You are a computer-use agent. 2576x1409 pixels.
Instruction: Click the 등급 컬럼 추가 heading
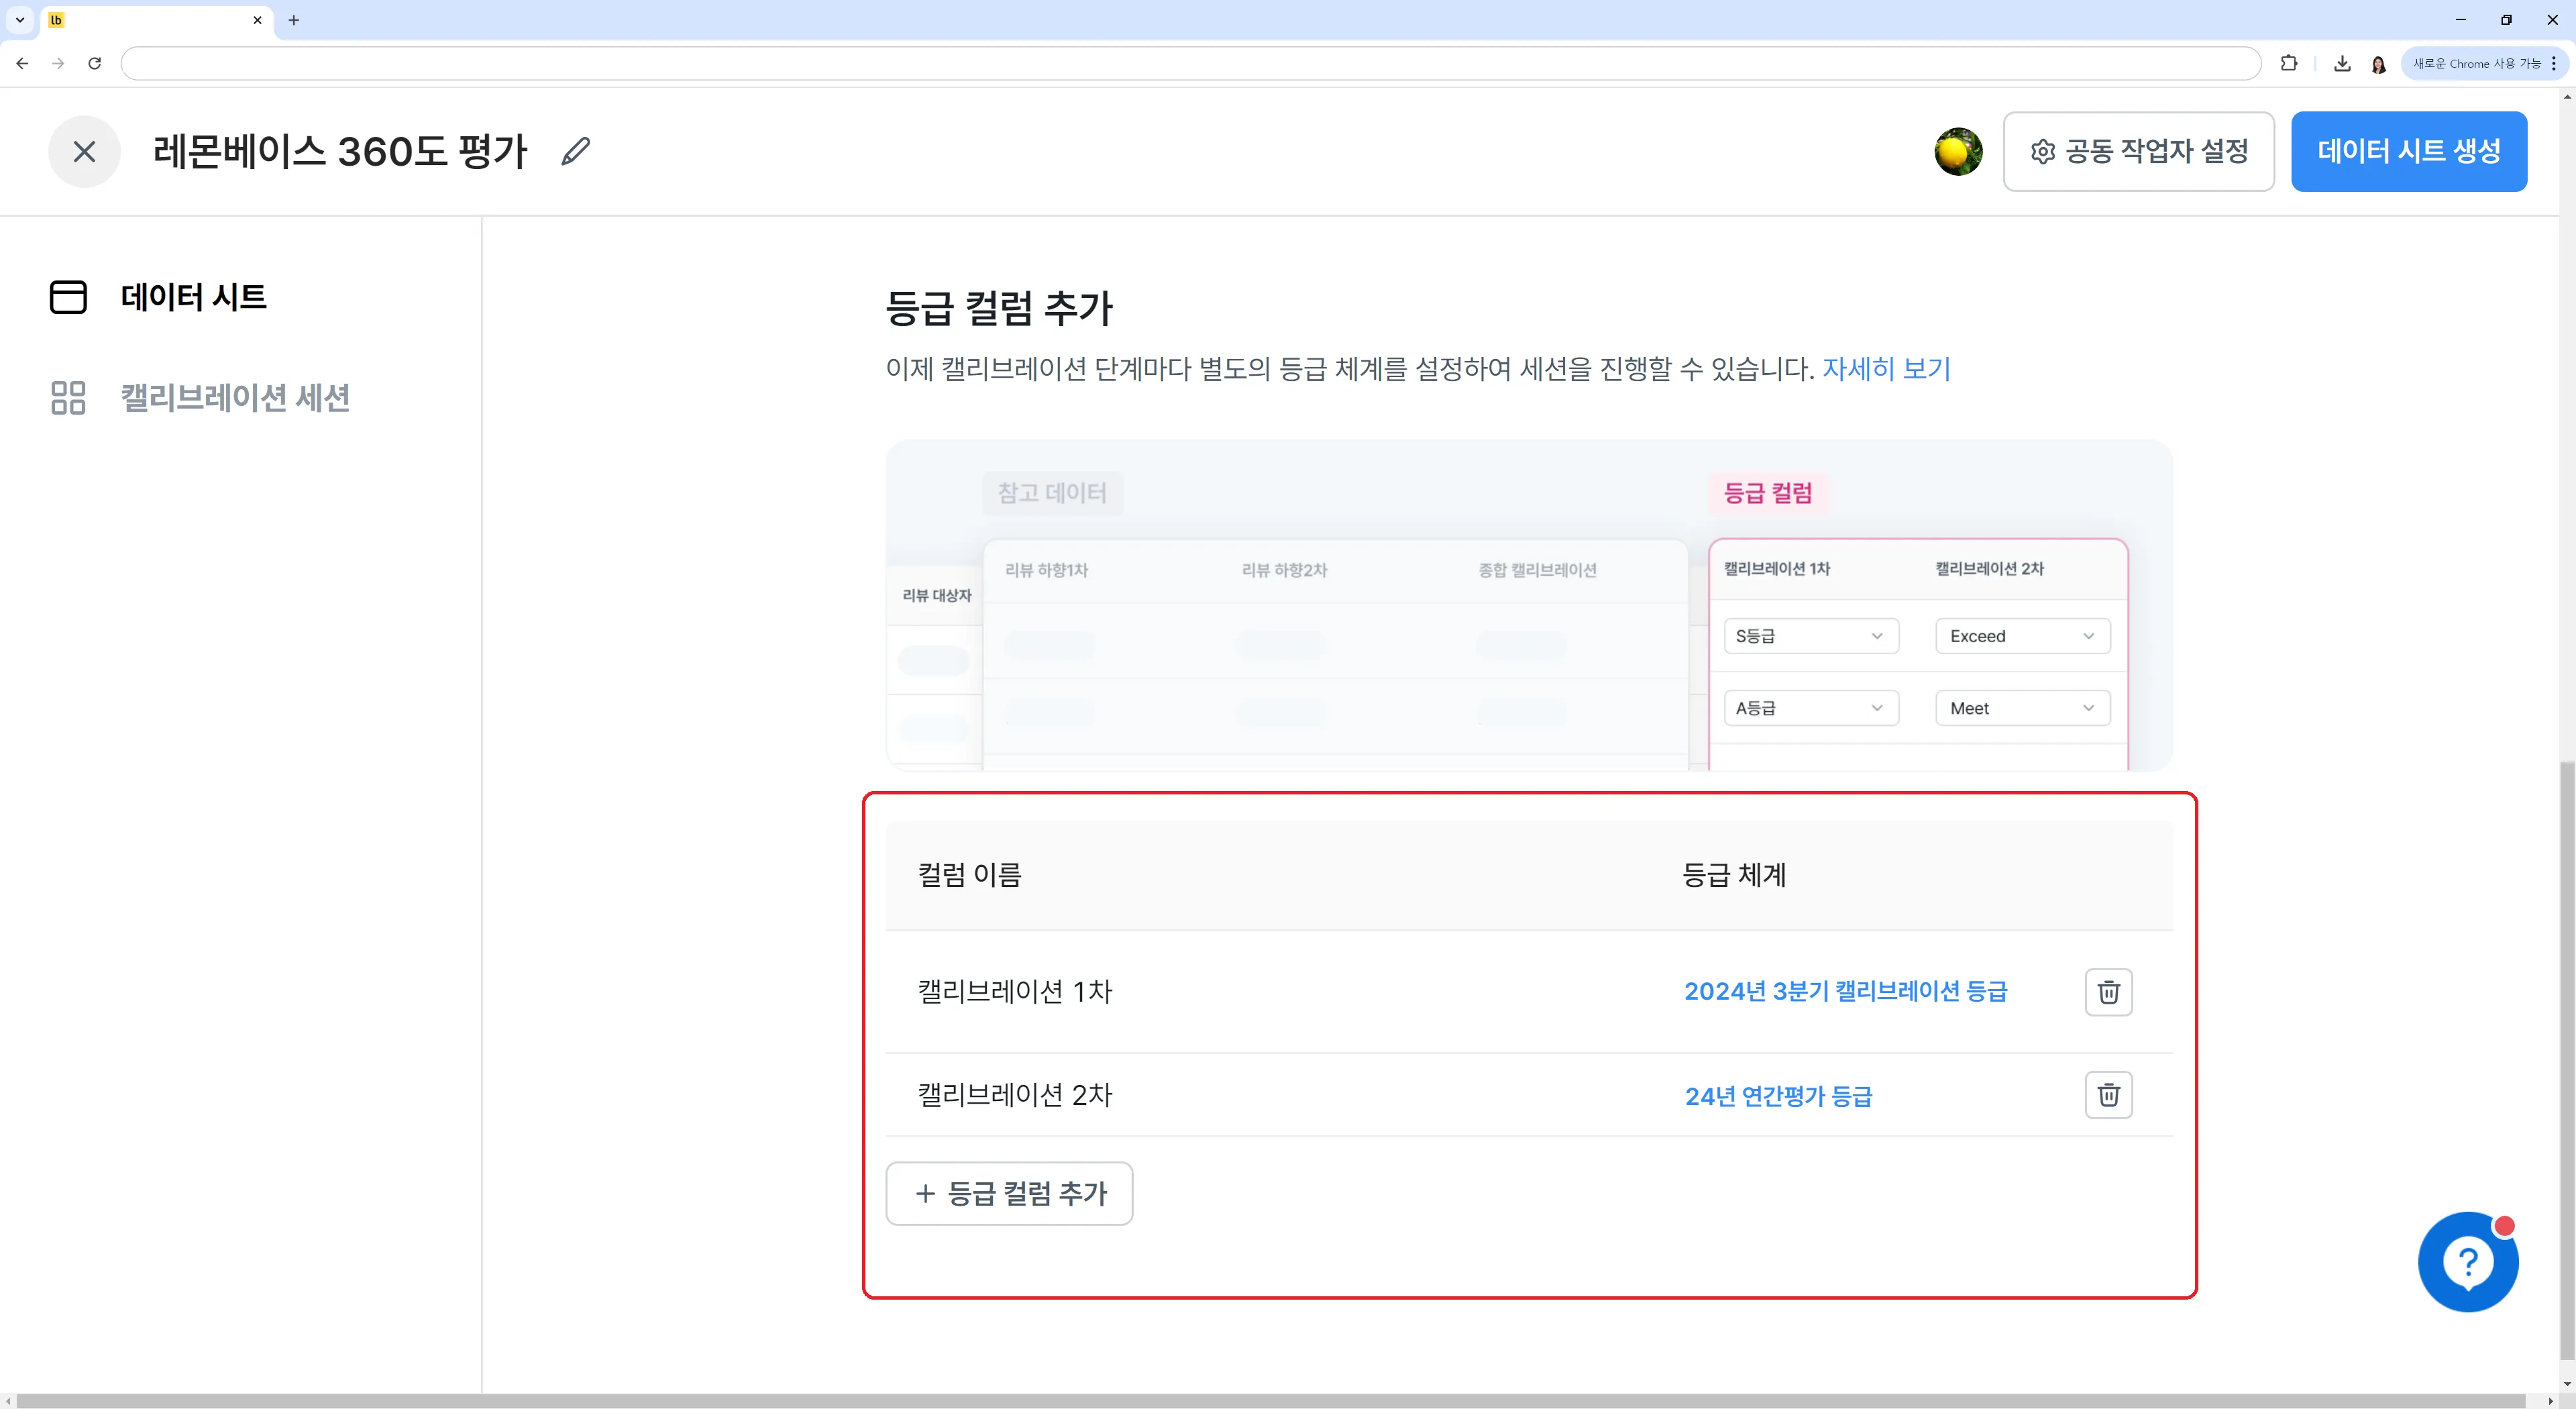point(999,308)
